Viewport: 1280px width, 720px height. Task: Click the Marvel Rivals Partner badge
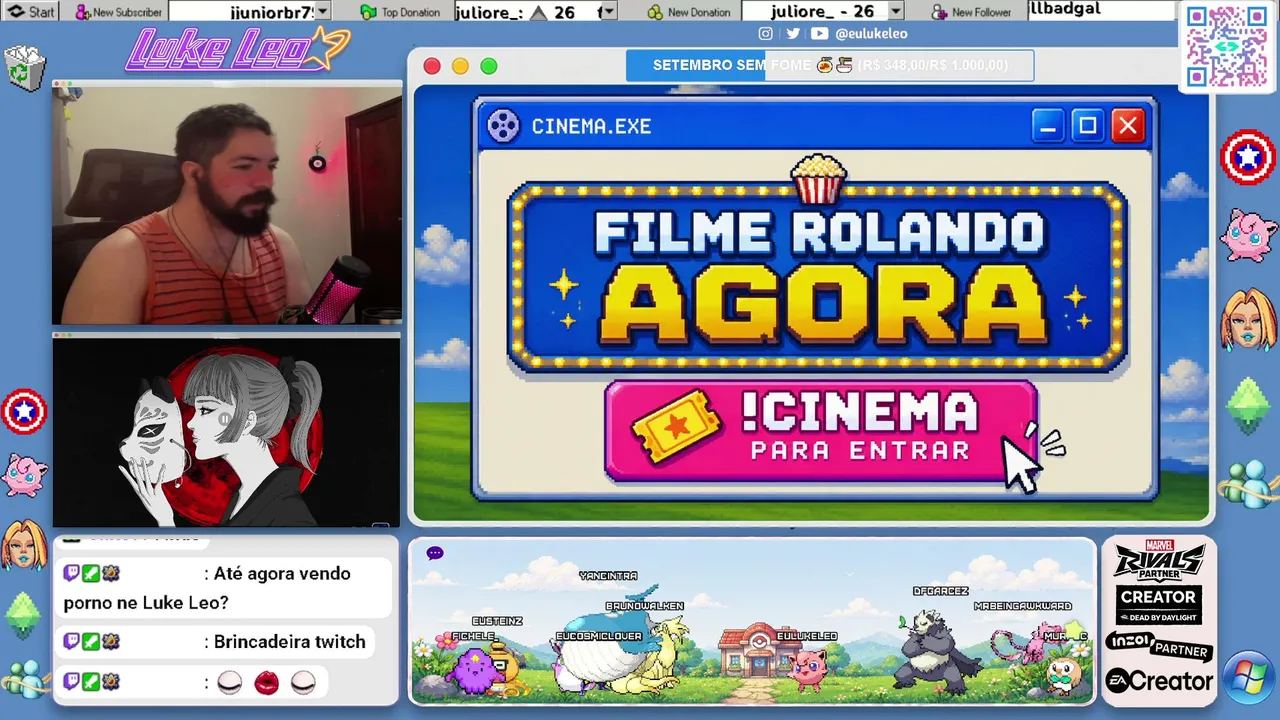[1159, 560]
